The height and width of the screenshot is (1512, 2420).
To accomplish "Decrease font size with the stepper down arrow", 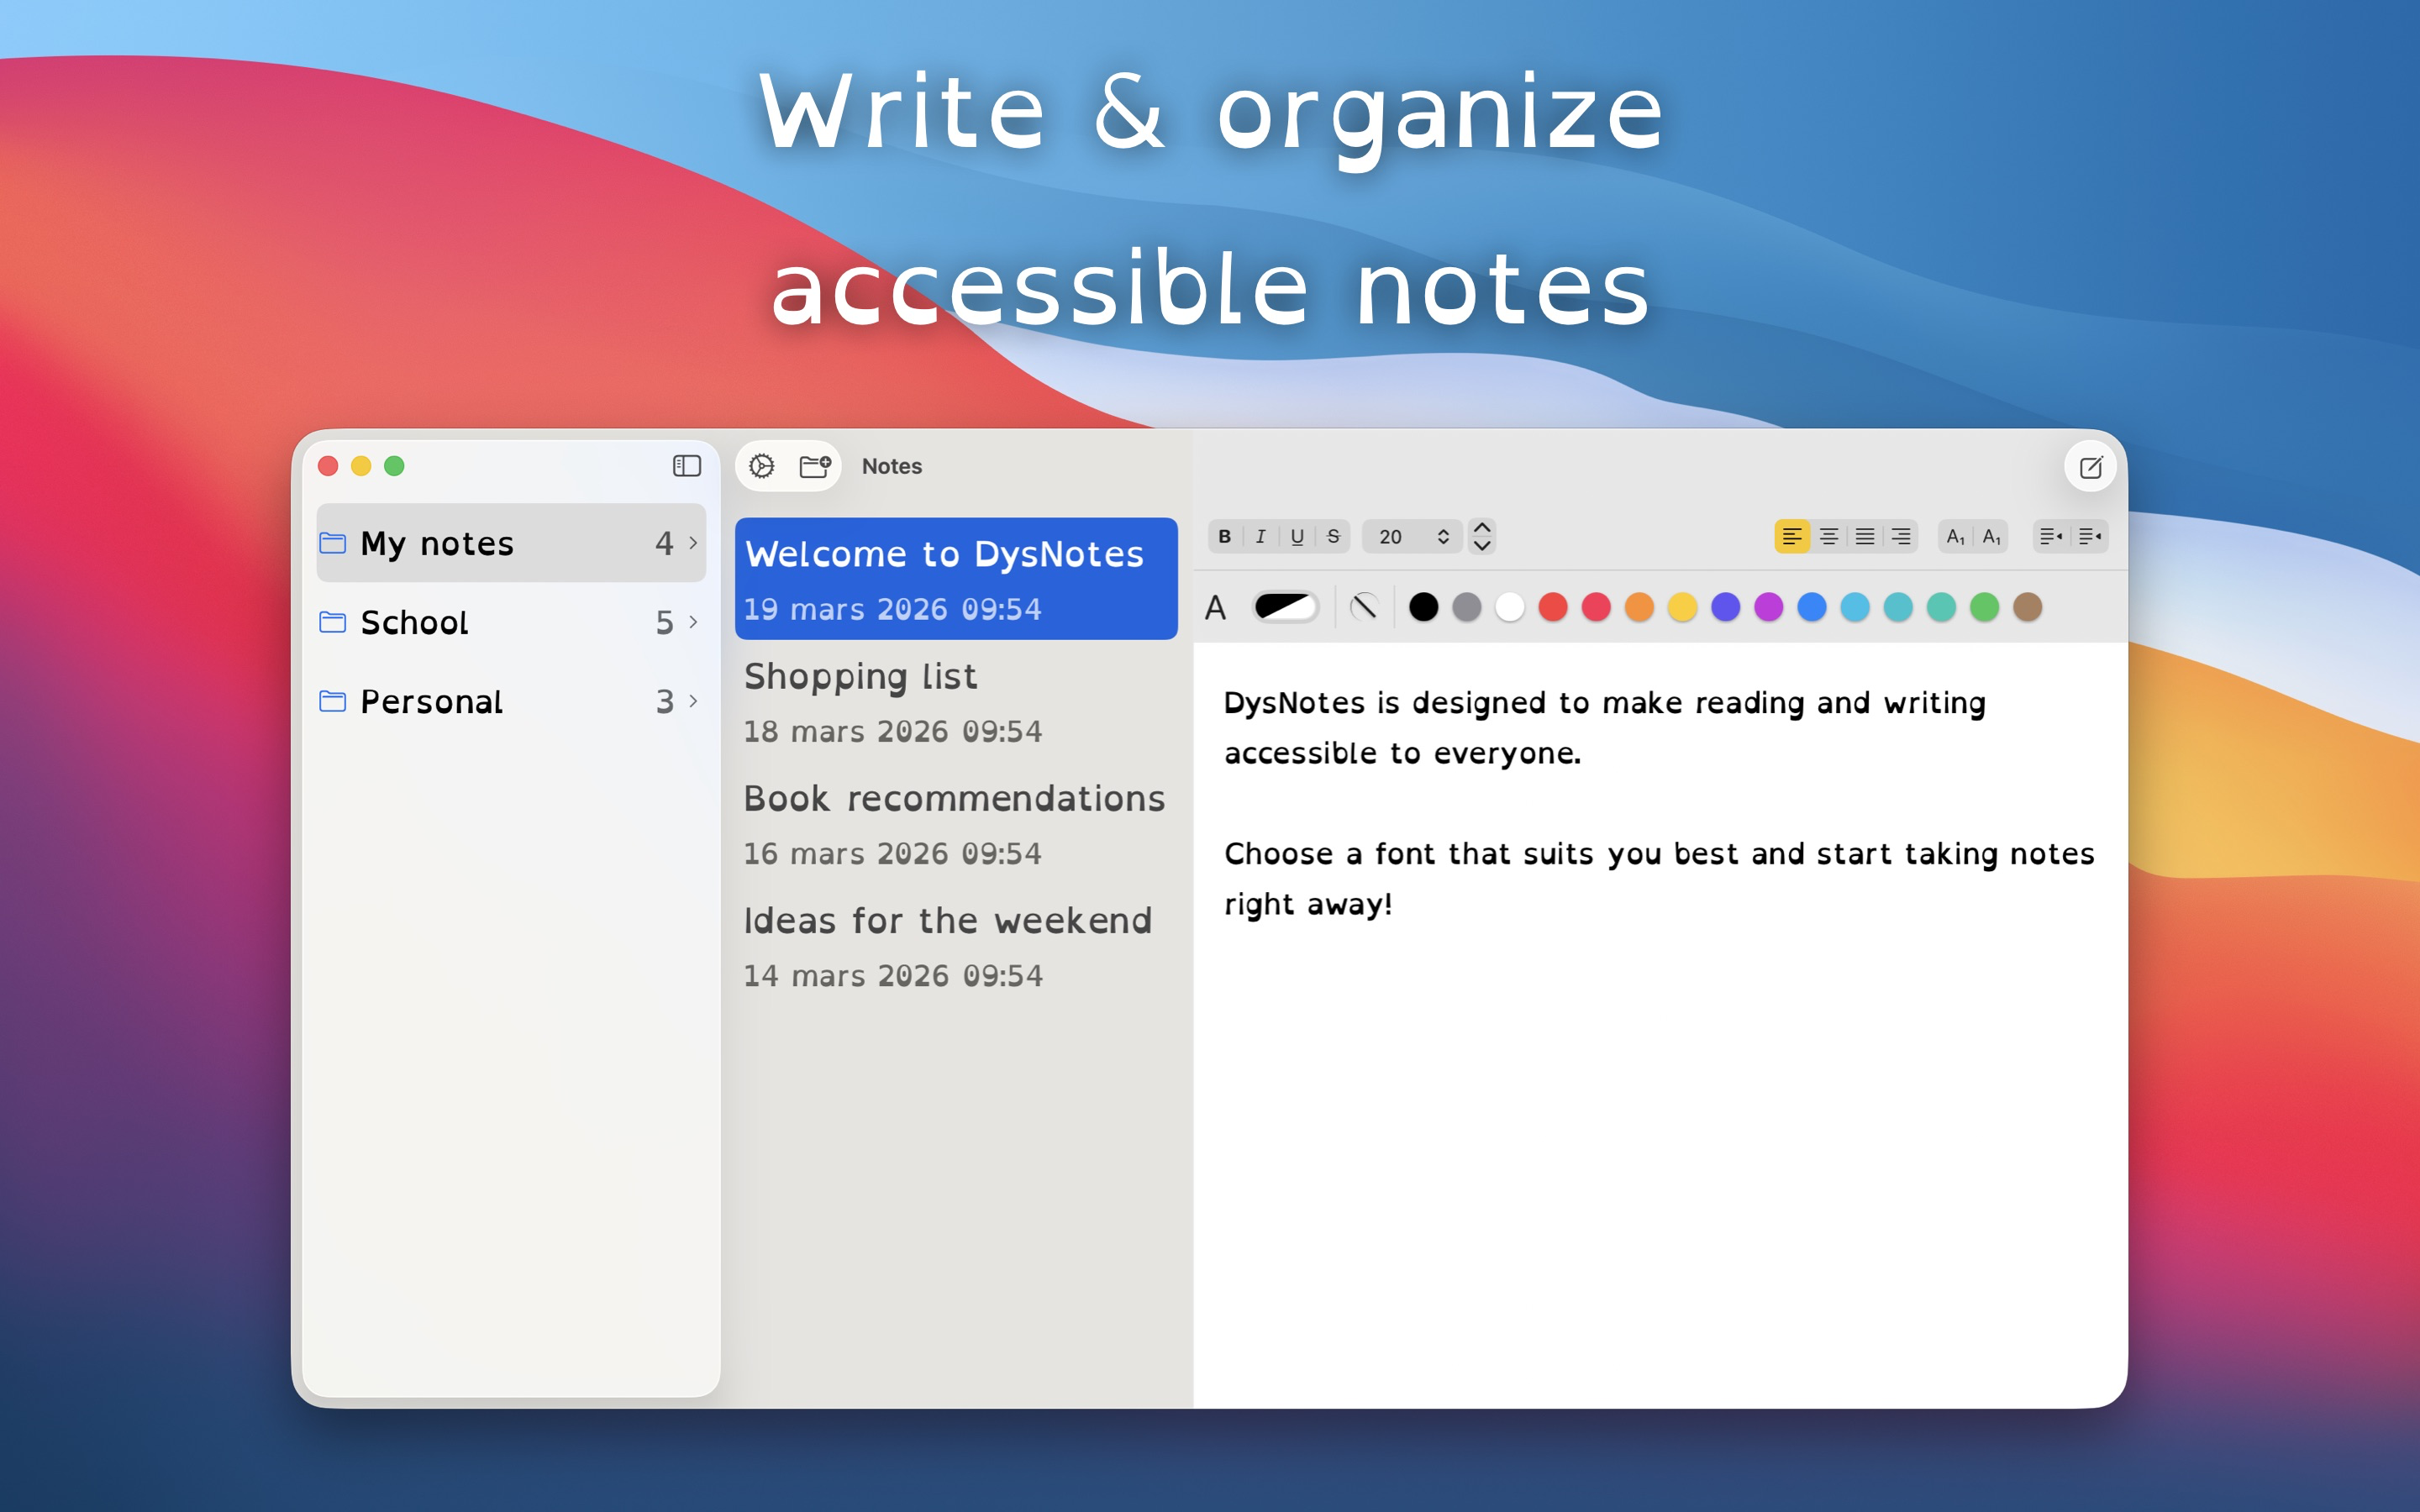I will [x=1482, y=546].
